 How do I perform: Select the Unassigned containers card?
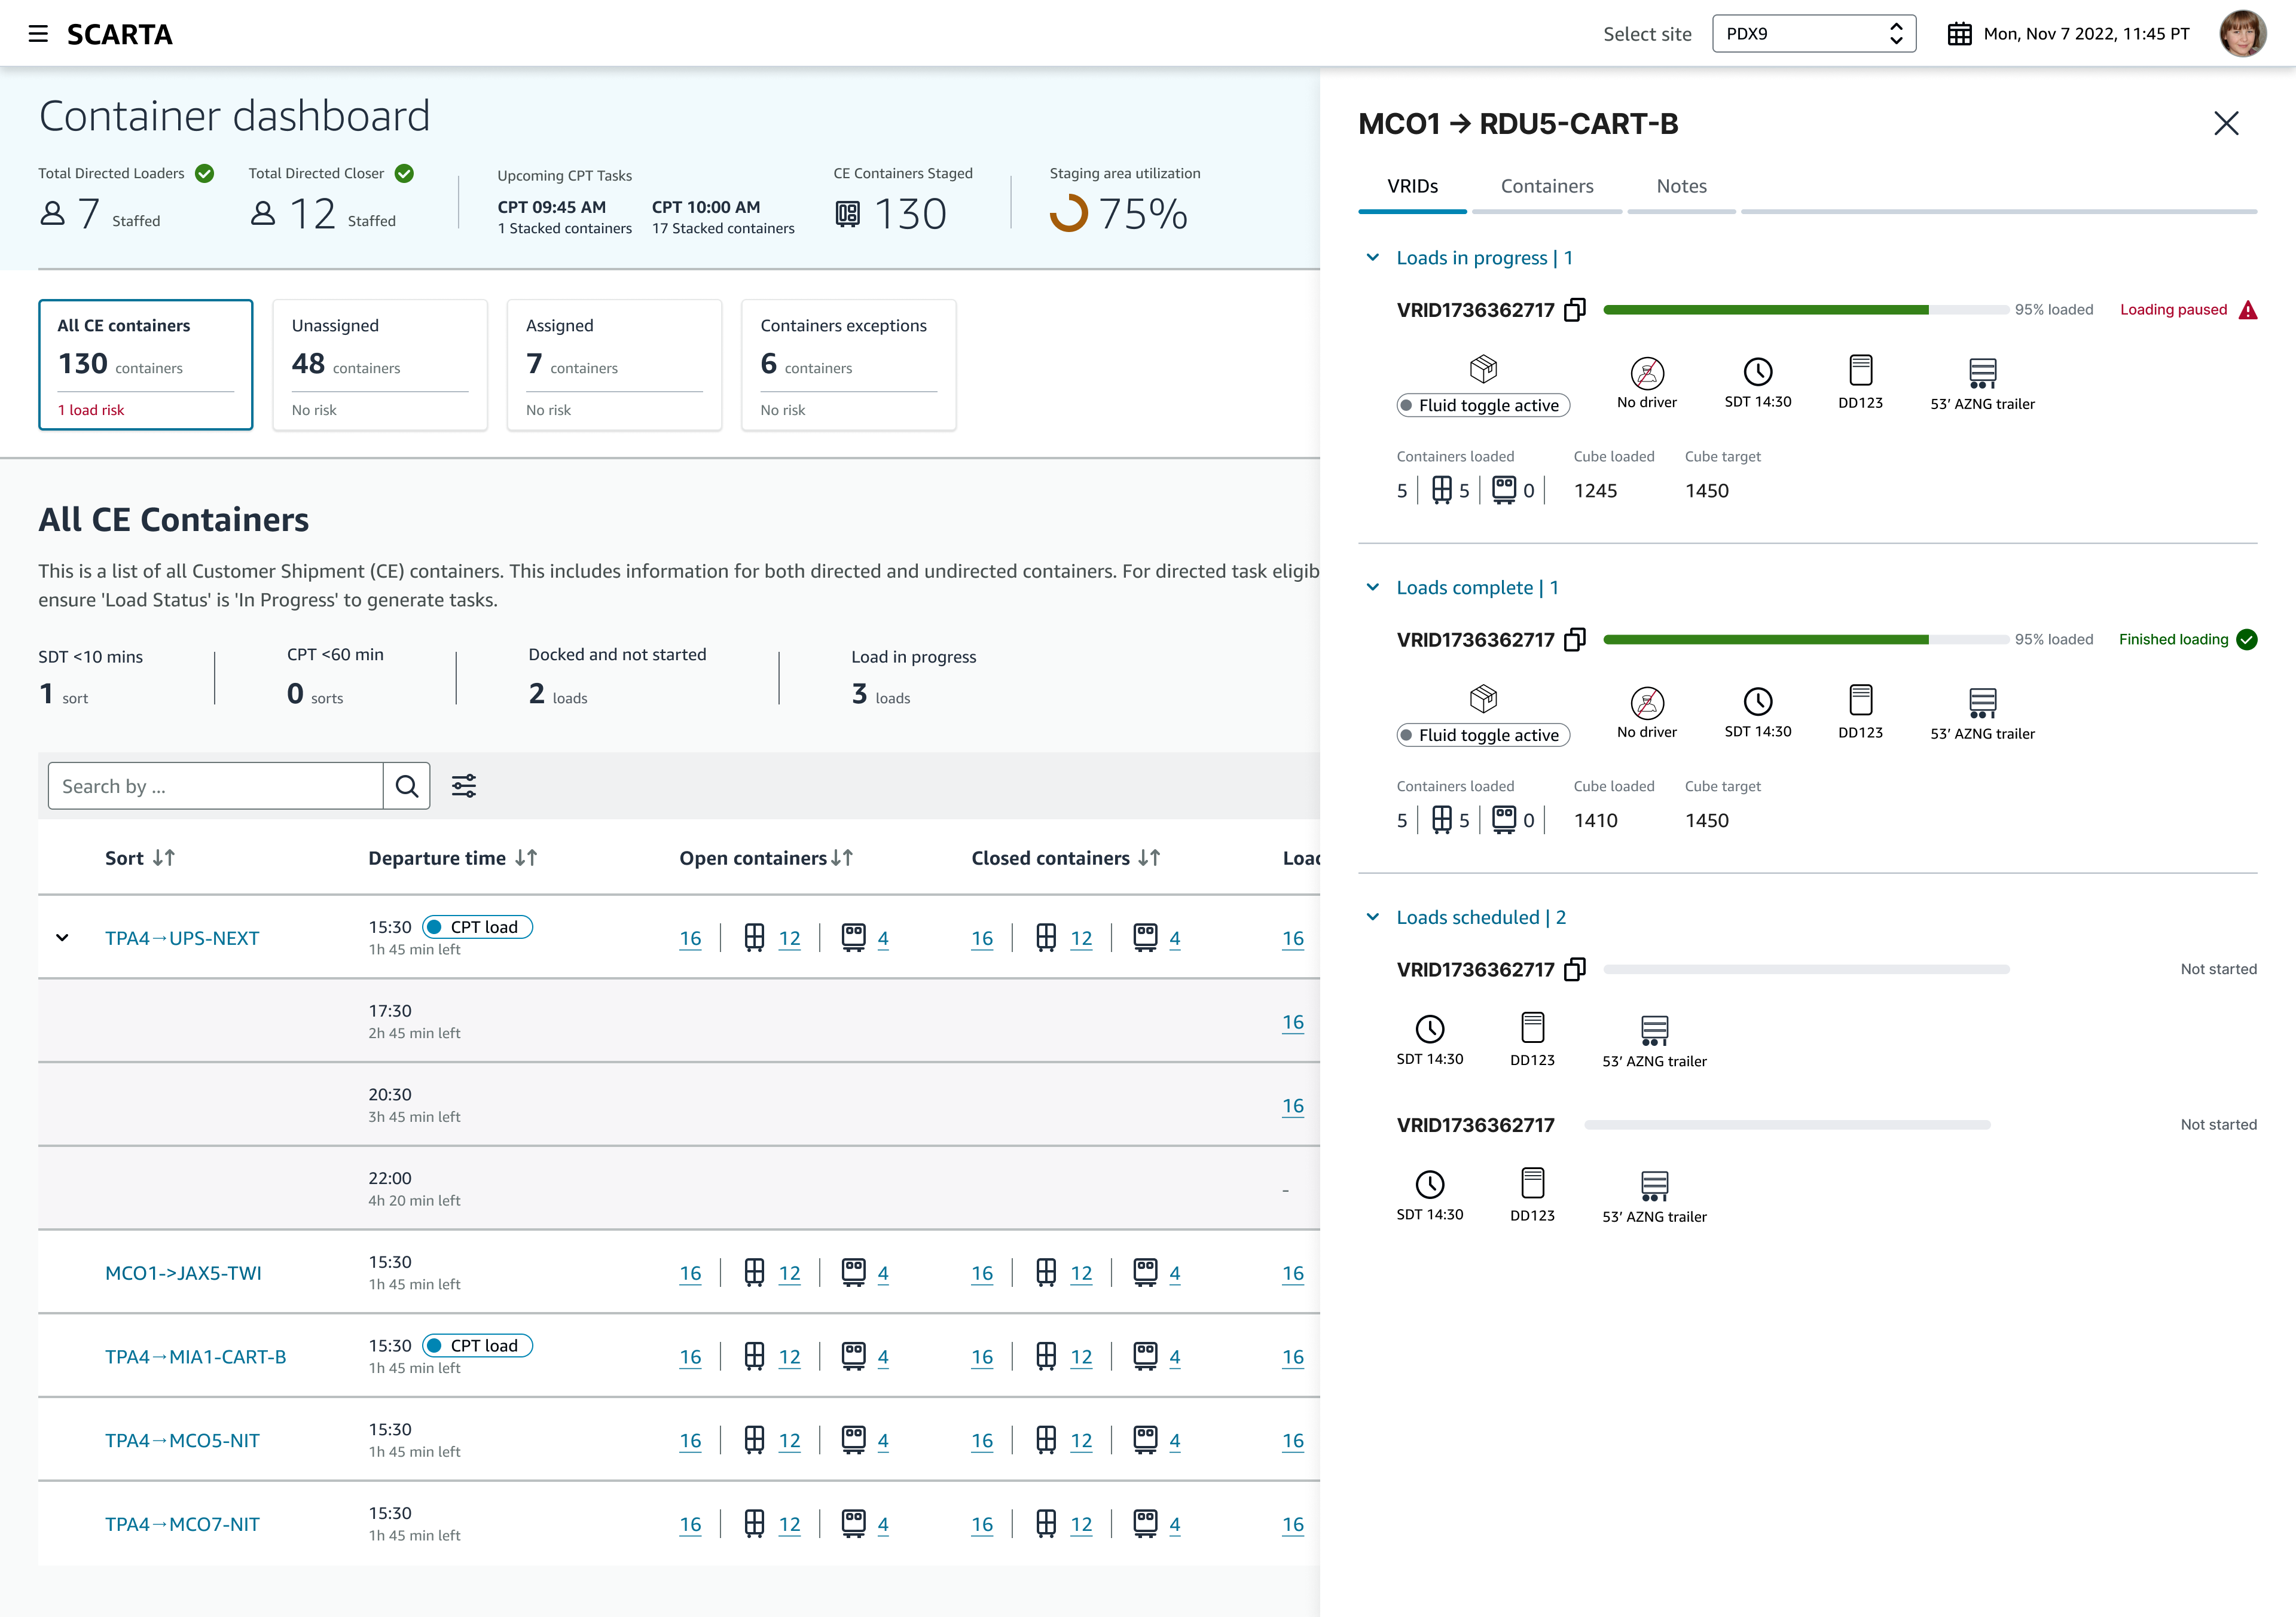380,365
